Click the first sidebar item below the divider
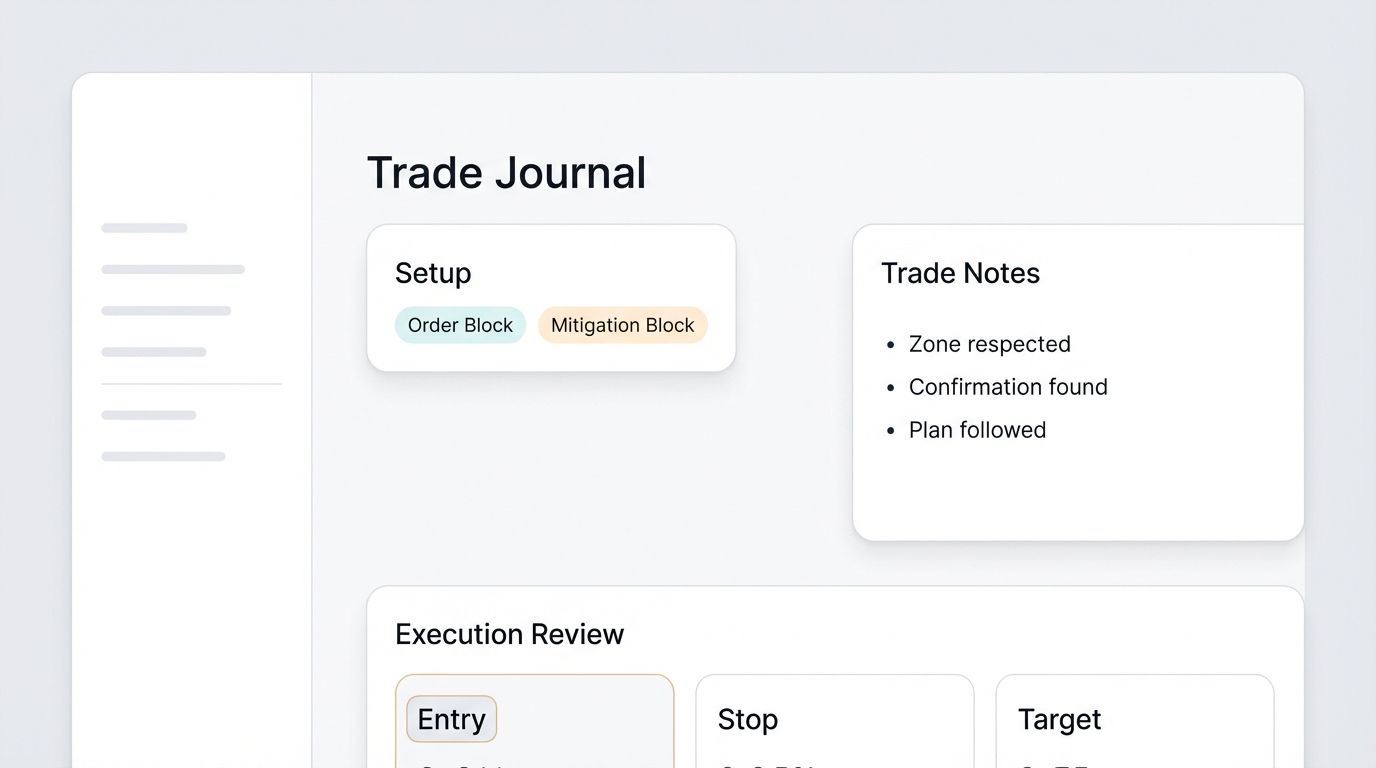The width and height of the screenshot is (1376, 768). [x=148, y=415]
